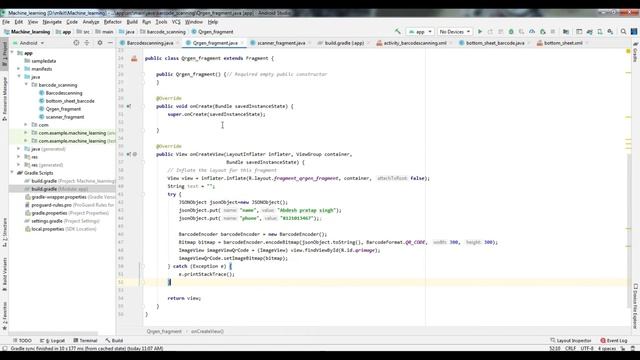The image size is (640, 360).
Task: Open the app run configuration dropdown
Action: (x=420, y=31)
